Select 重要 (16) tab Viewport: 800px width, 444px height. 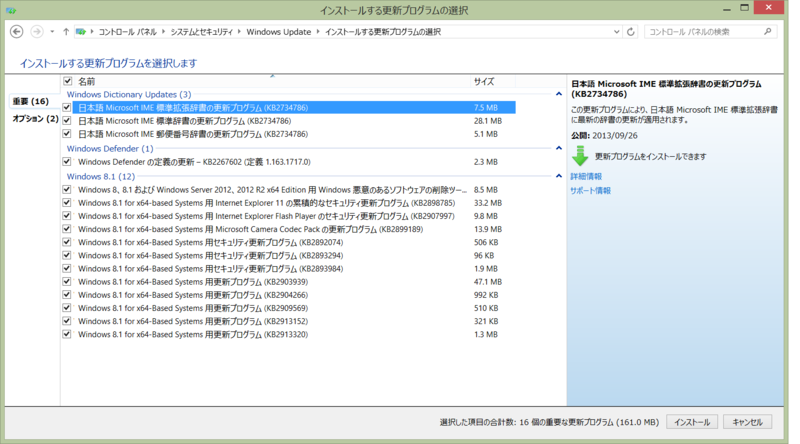point(31,101)
